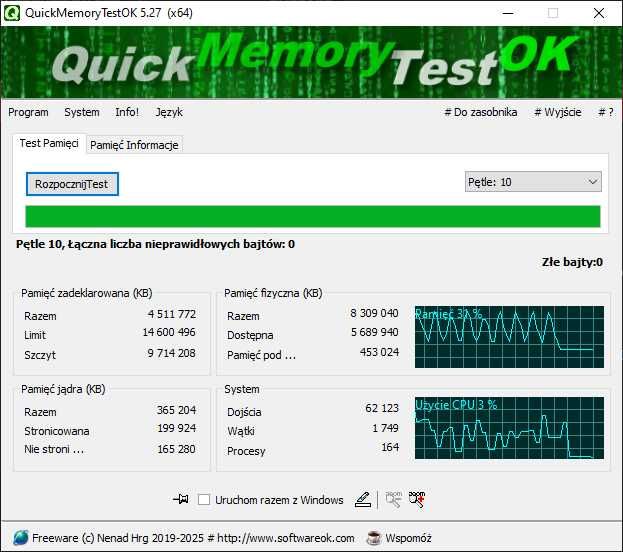This screenshot has height=552, width=623.
Task: Click the Wspomóż donate link
Action: tap(408, 538)
